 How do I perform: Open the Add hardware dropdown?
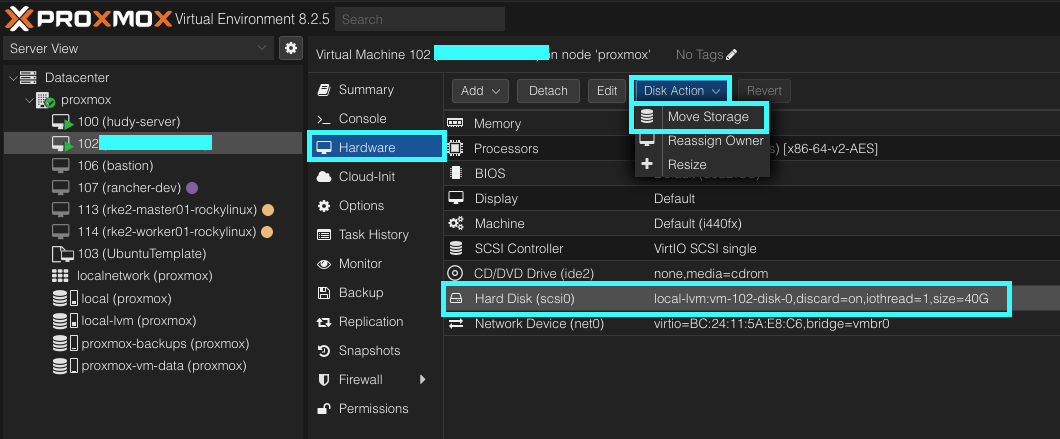coord(481,91)
